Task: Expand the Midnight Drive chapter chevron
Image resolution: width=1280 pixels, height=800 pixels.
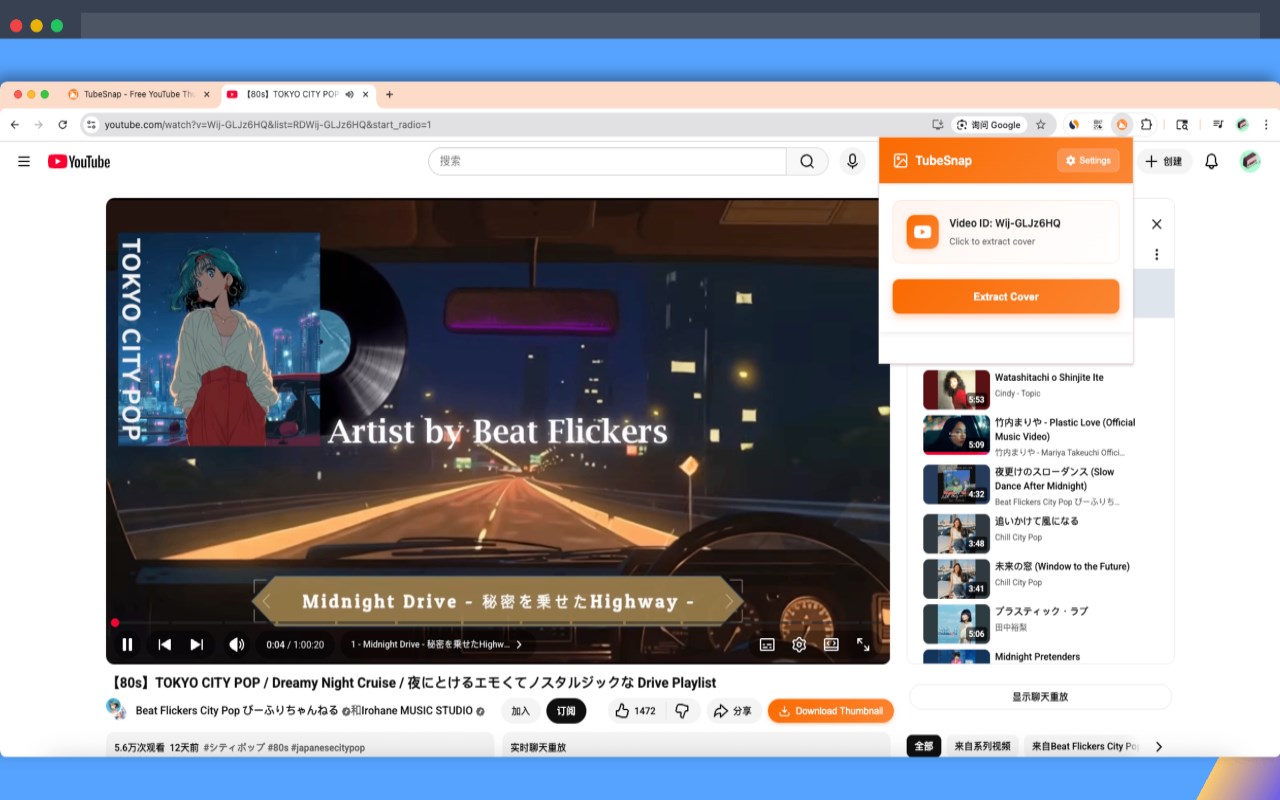Action: click(x=519, y=645)
